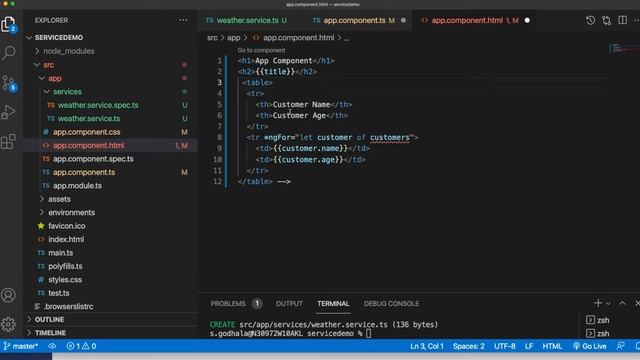640x360 pixels.
Task: Open the terminal launch profile dropdown arrow
Action: 608,304
